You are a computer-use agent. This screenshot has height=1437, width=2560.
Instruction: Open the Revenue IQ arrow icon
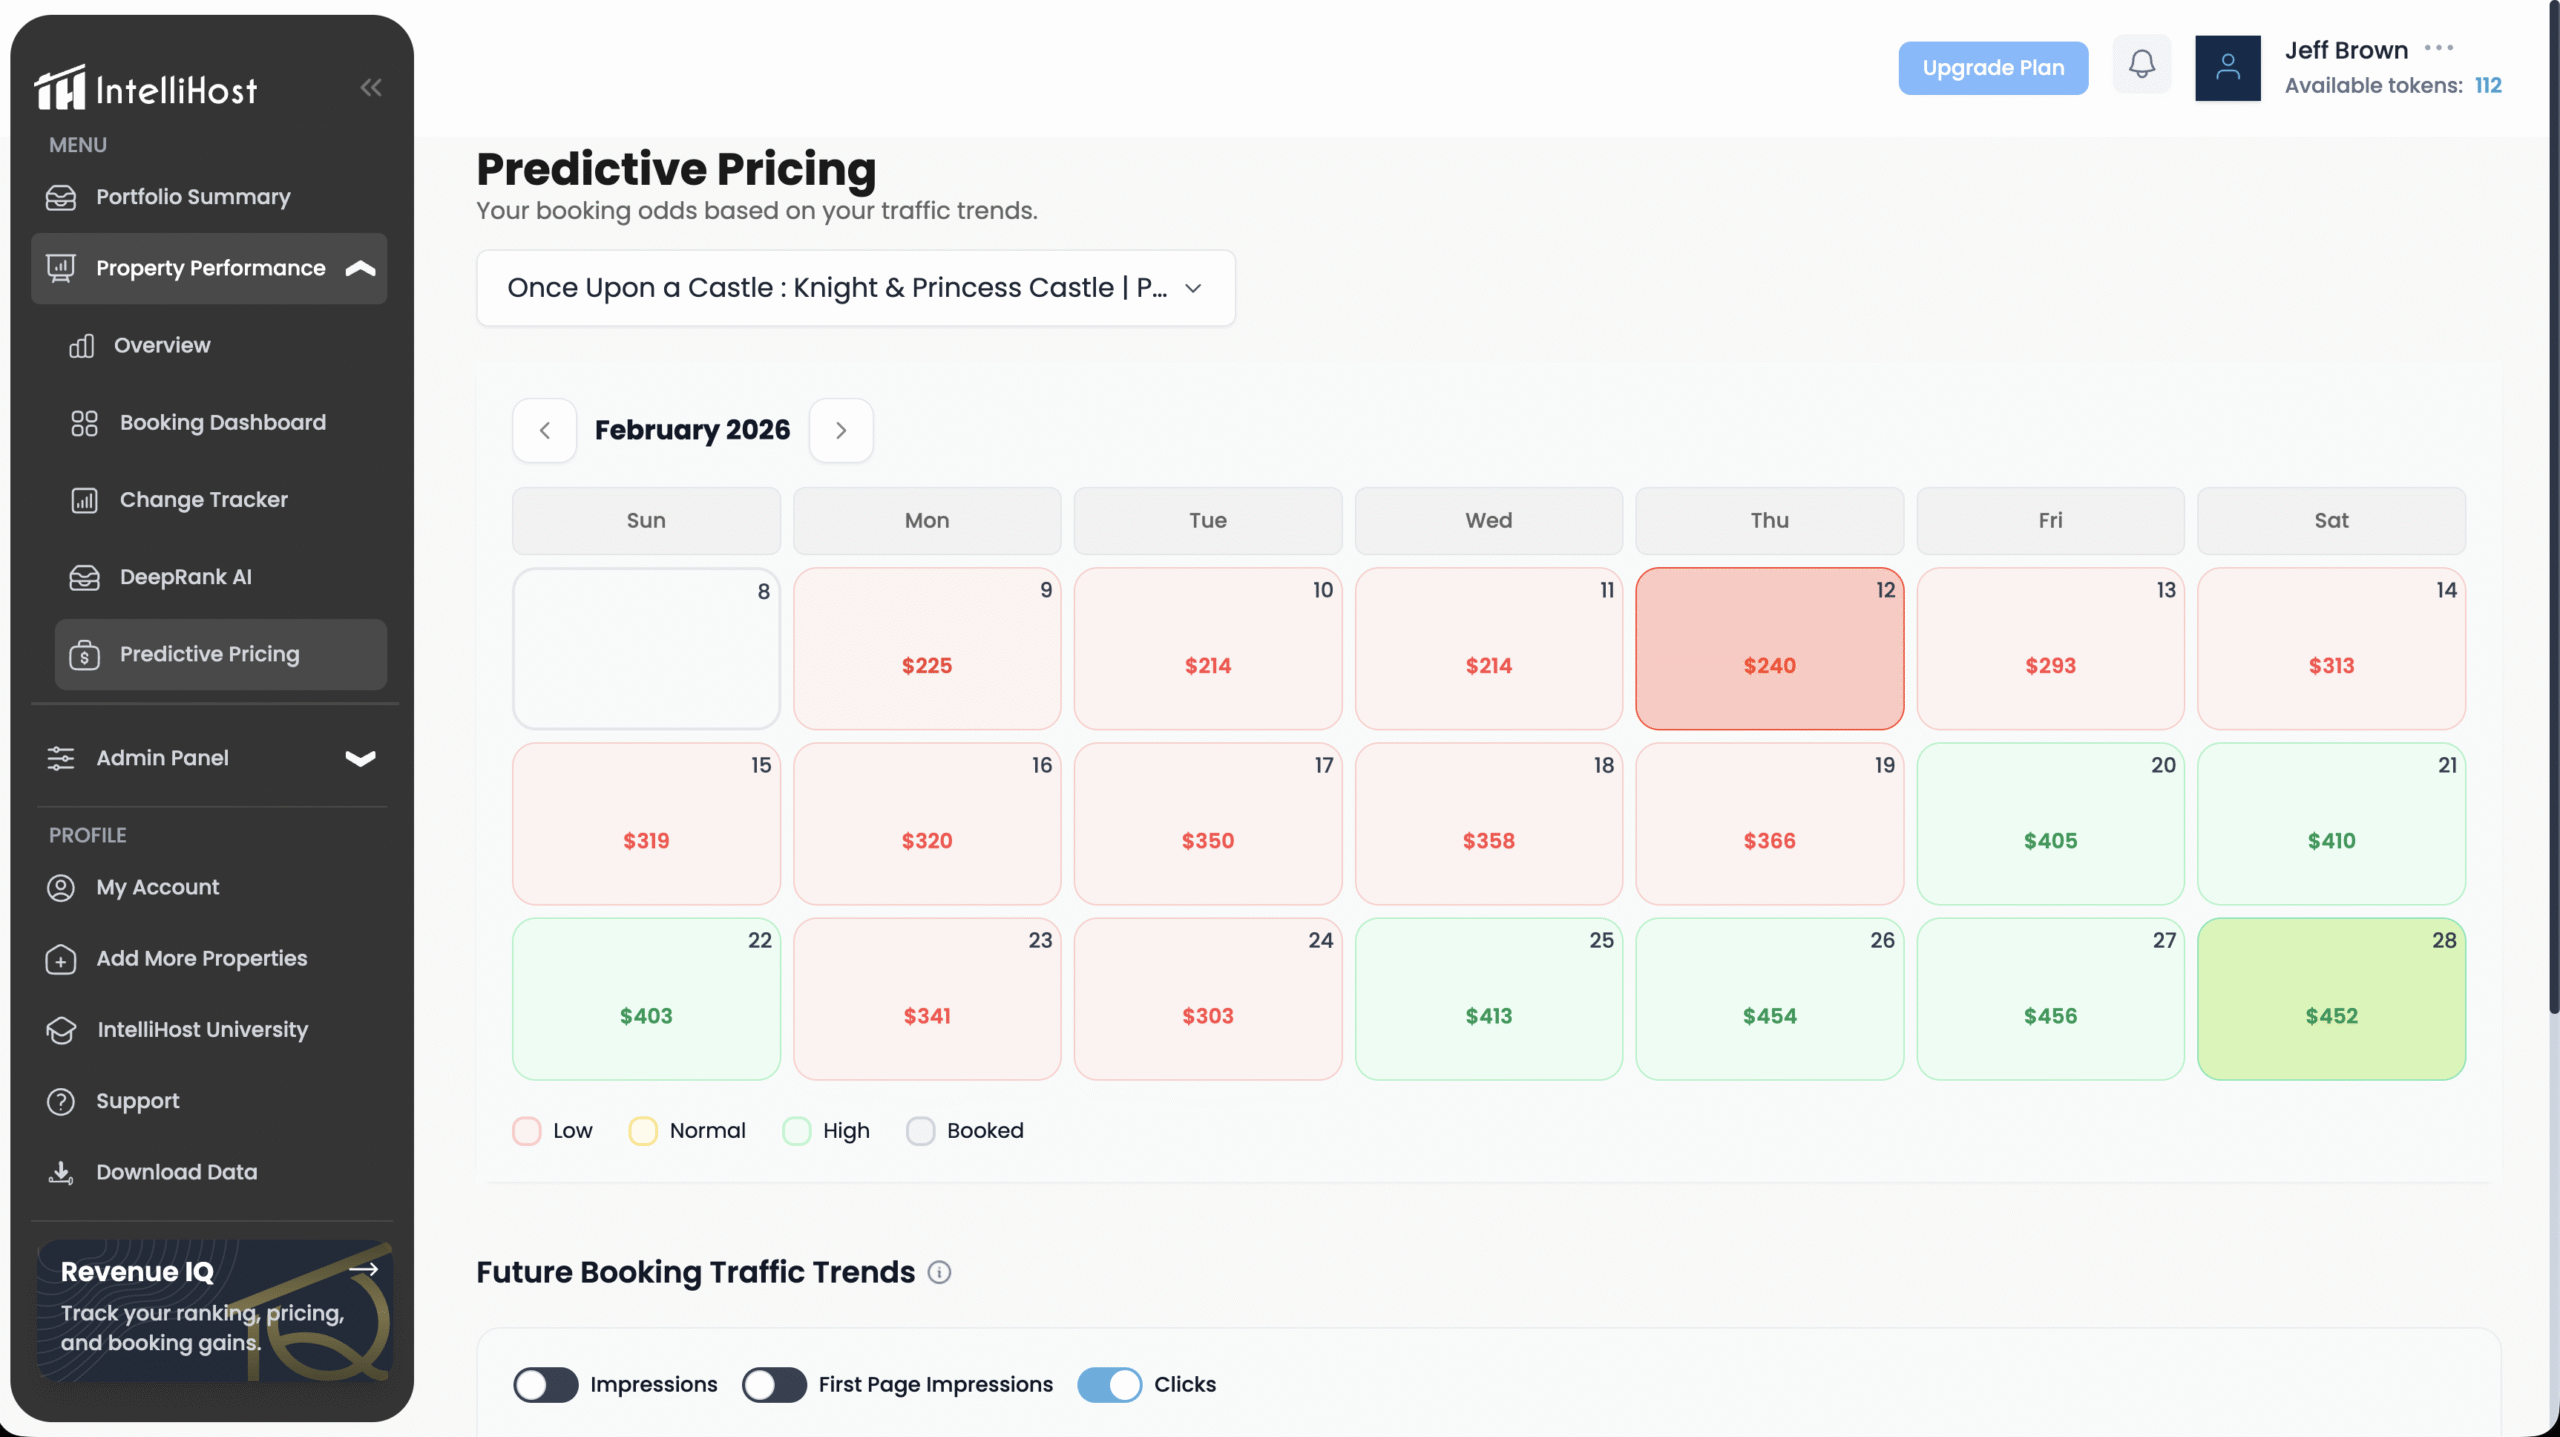tap(363, 1270)
